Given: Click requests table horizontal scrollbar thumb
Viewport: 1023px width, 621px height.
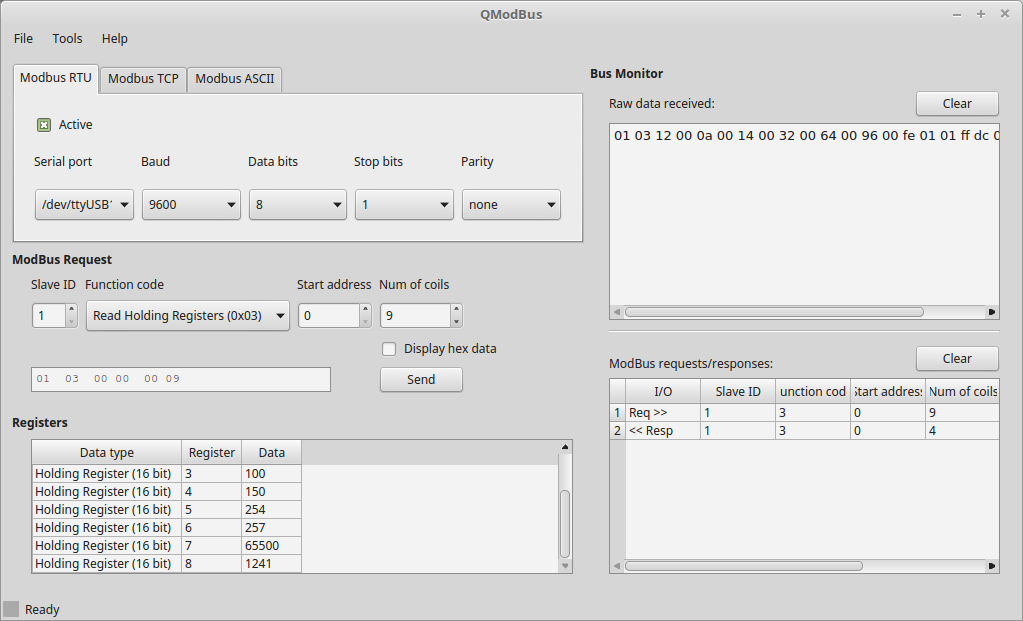Looking at the screenshot, I should click(x=744, y=566).
